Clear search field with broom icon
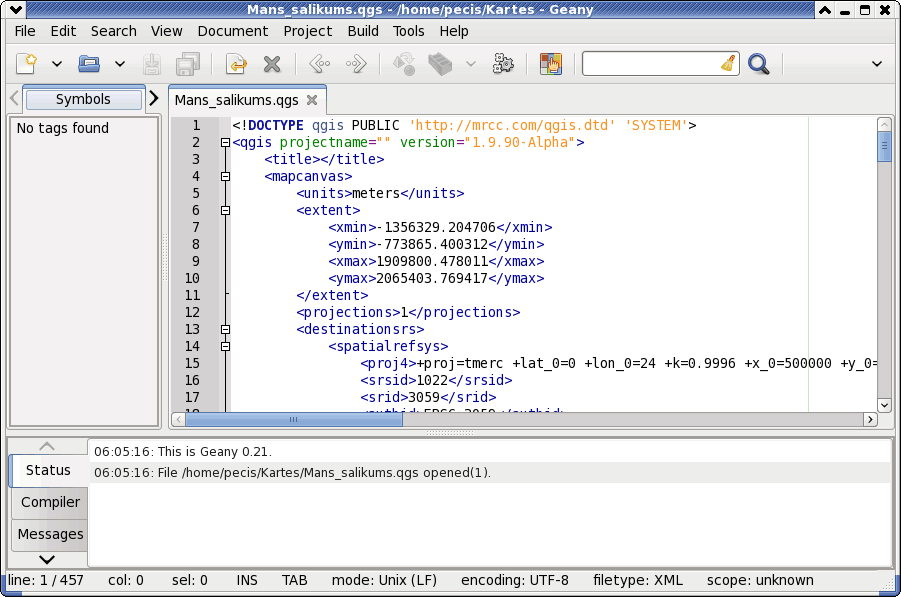The image size is (901, 597). click(728, 64)
